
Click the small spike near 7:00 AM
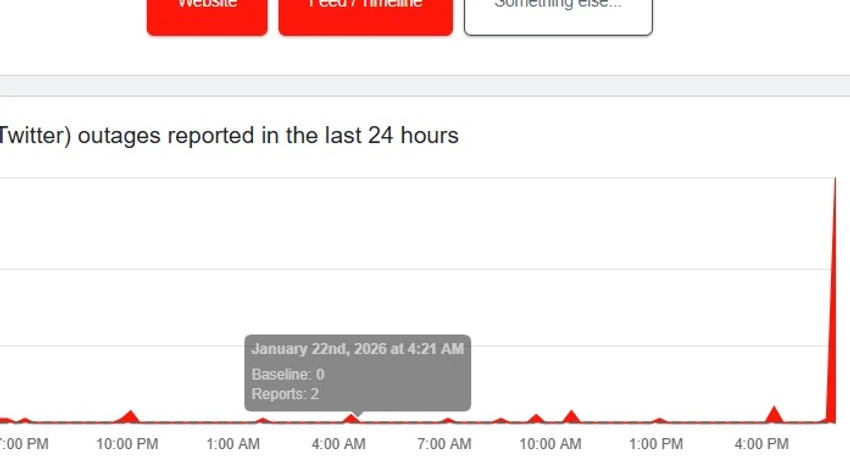[449, 419]
